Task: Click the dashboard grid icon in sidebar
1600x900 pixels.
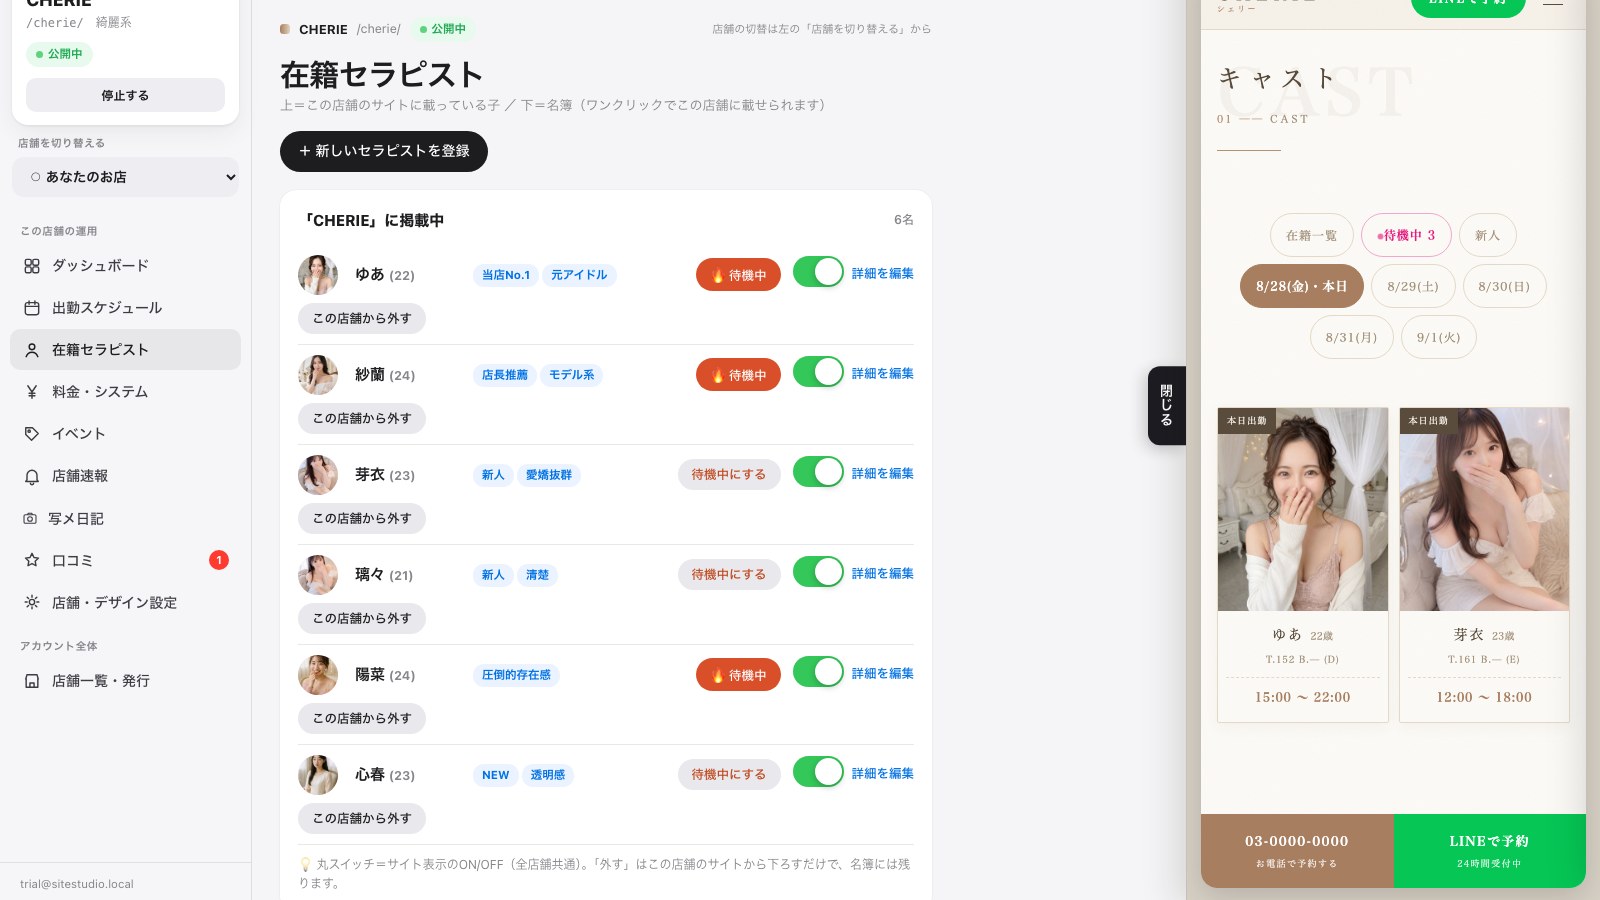Action: 32,266
